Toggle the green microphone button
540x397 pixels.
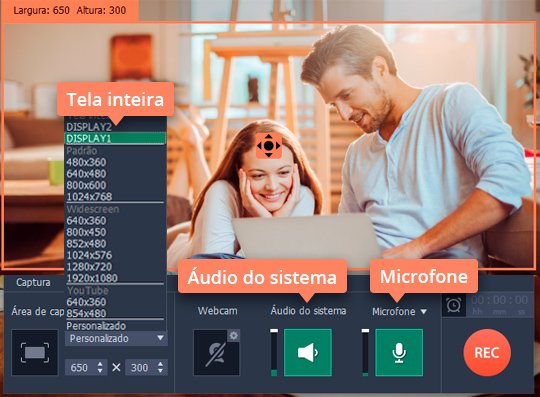[x=399, y=352]
